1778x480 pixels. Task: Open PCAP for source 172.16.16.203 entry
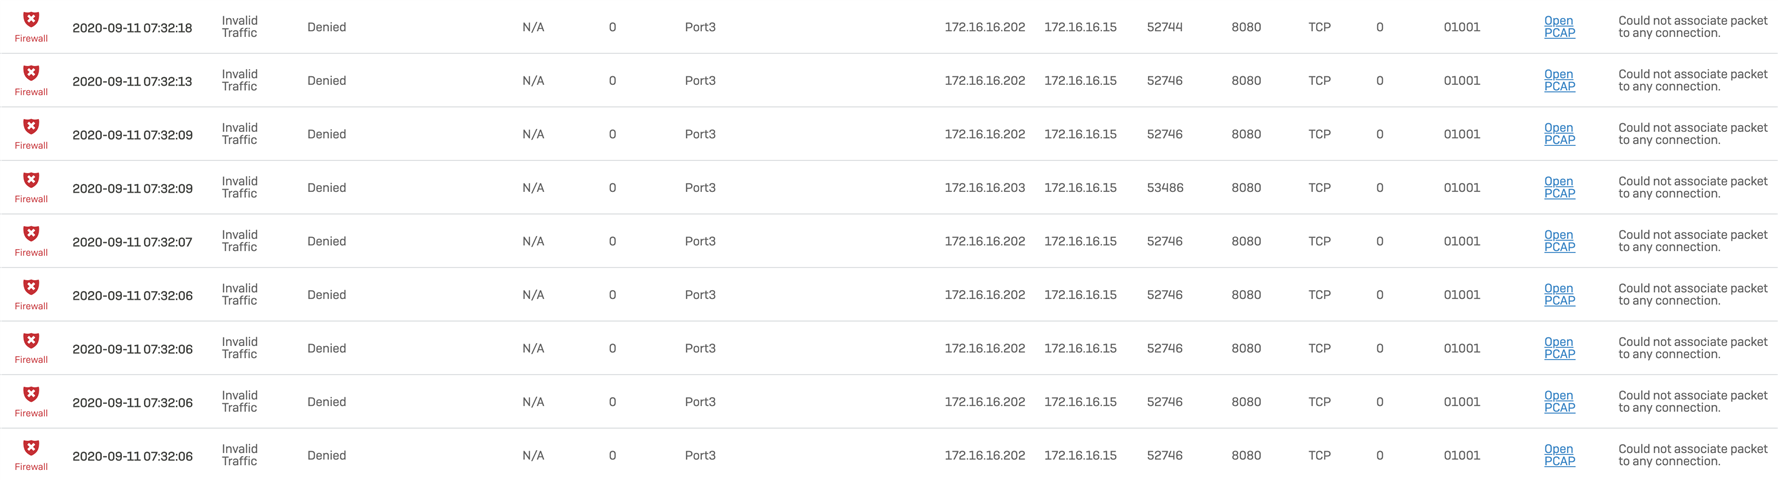1559,187
